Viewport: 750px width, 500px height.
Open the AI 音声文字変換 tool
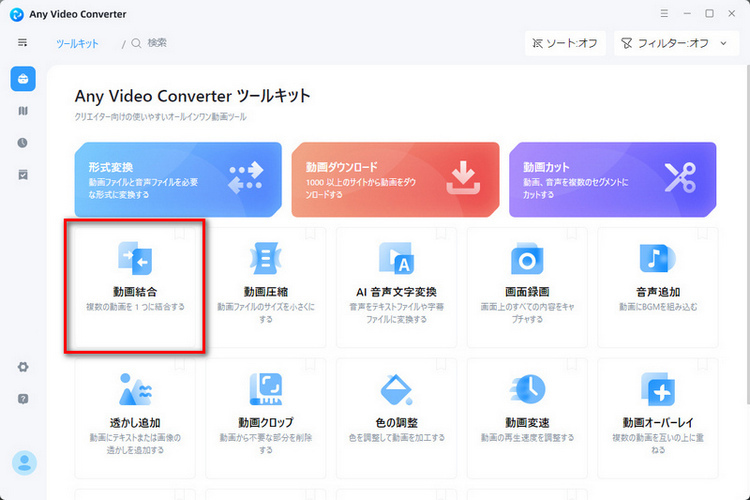[396, 287]
